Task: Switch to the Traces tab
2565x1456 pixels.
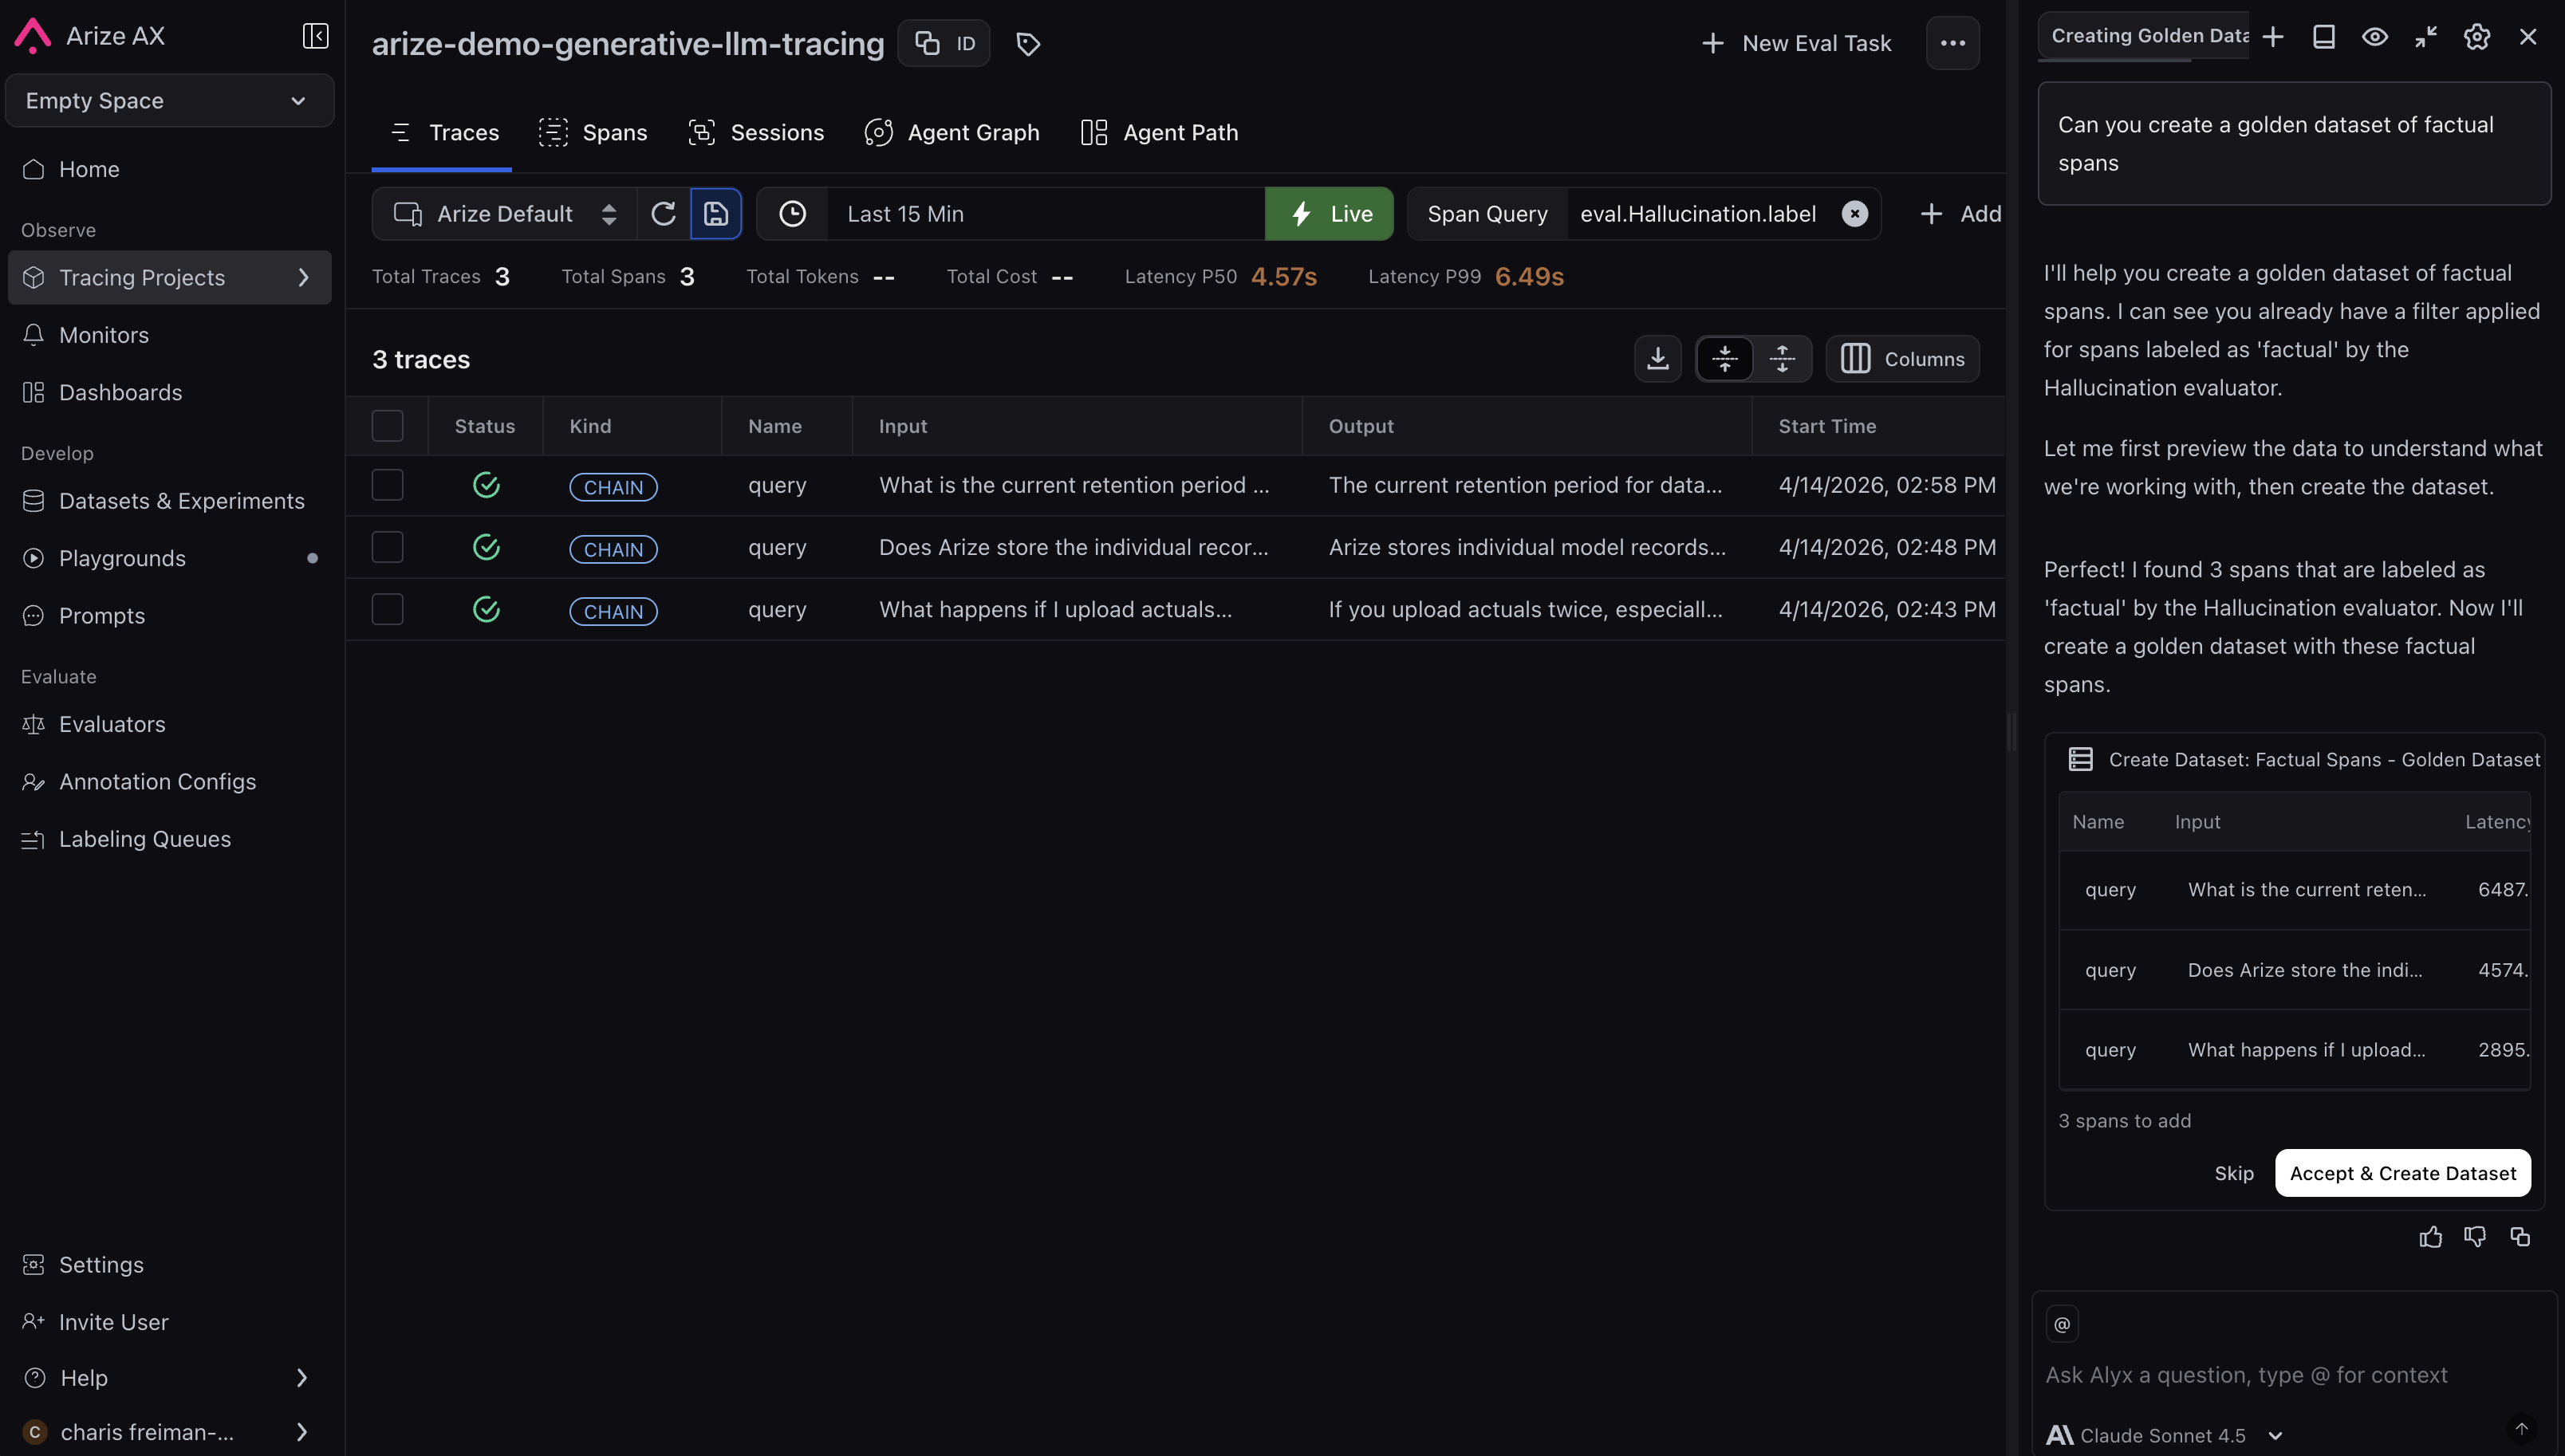Action: (x=443, y=132)
